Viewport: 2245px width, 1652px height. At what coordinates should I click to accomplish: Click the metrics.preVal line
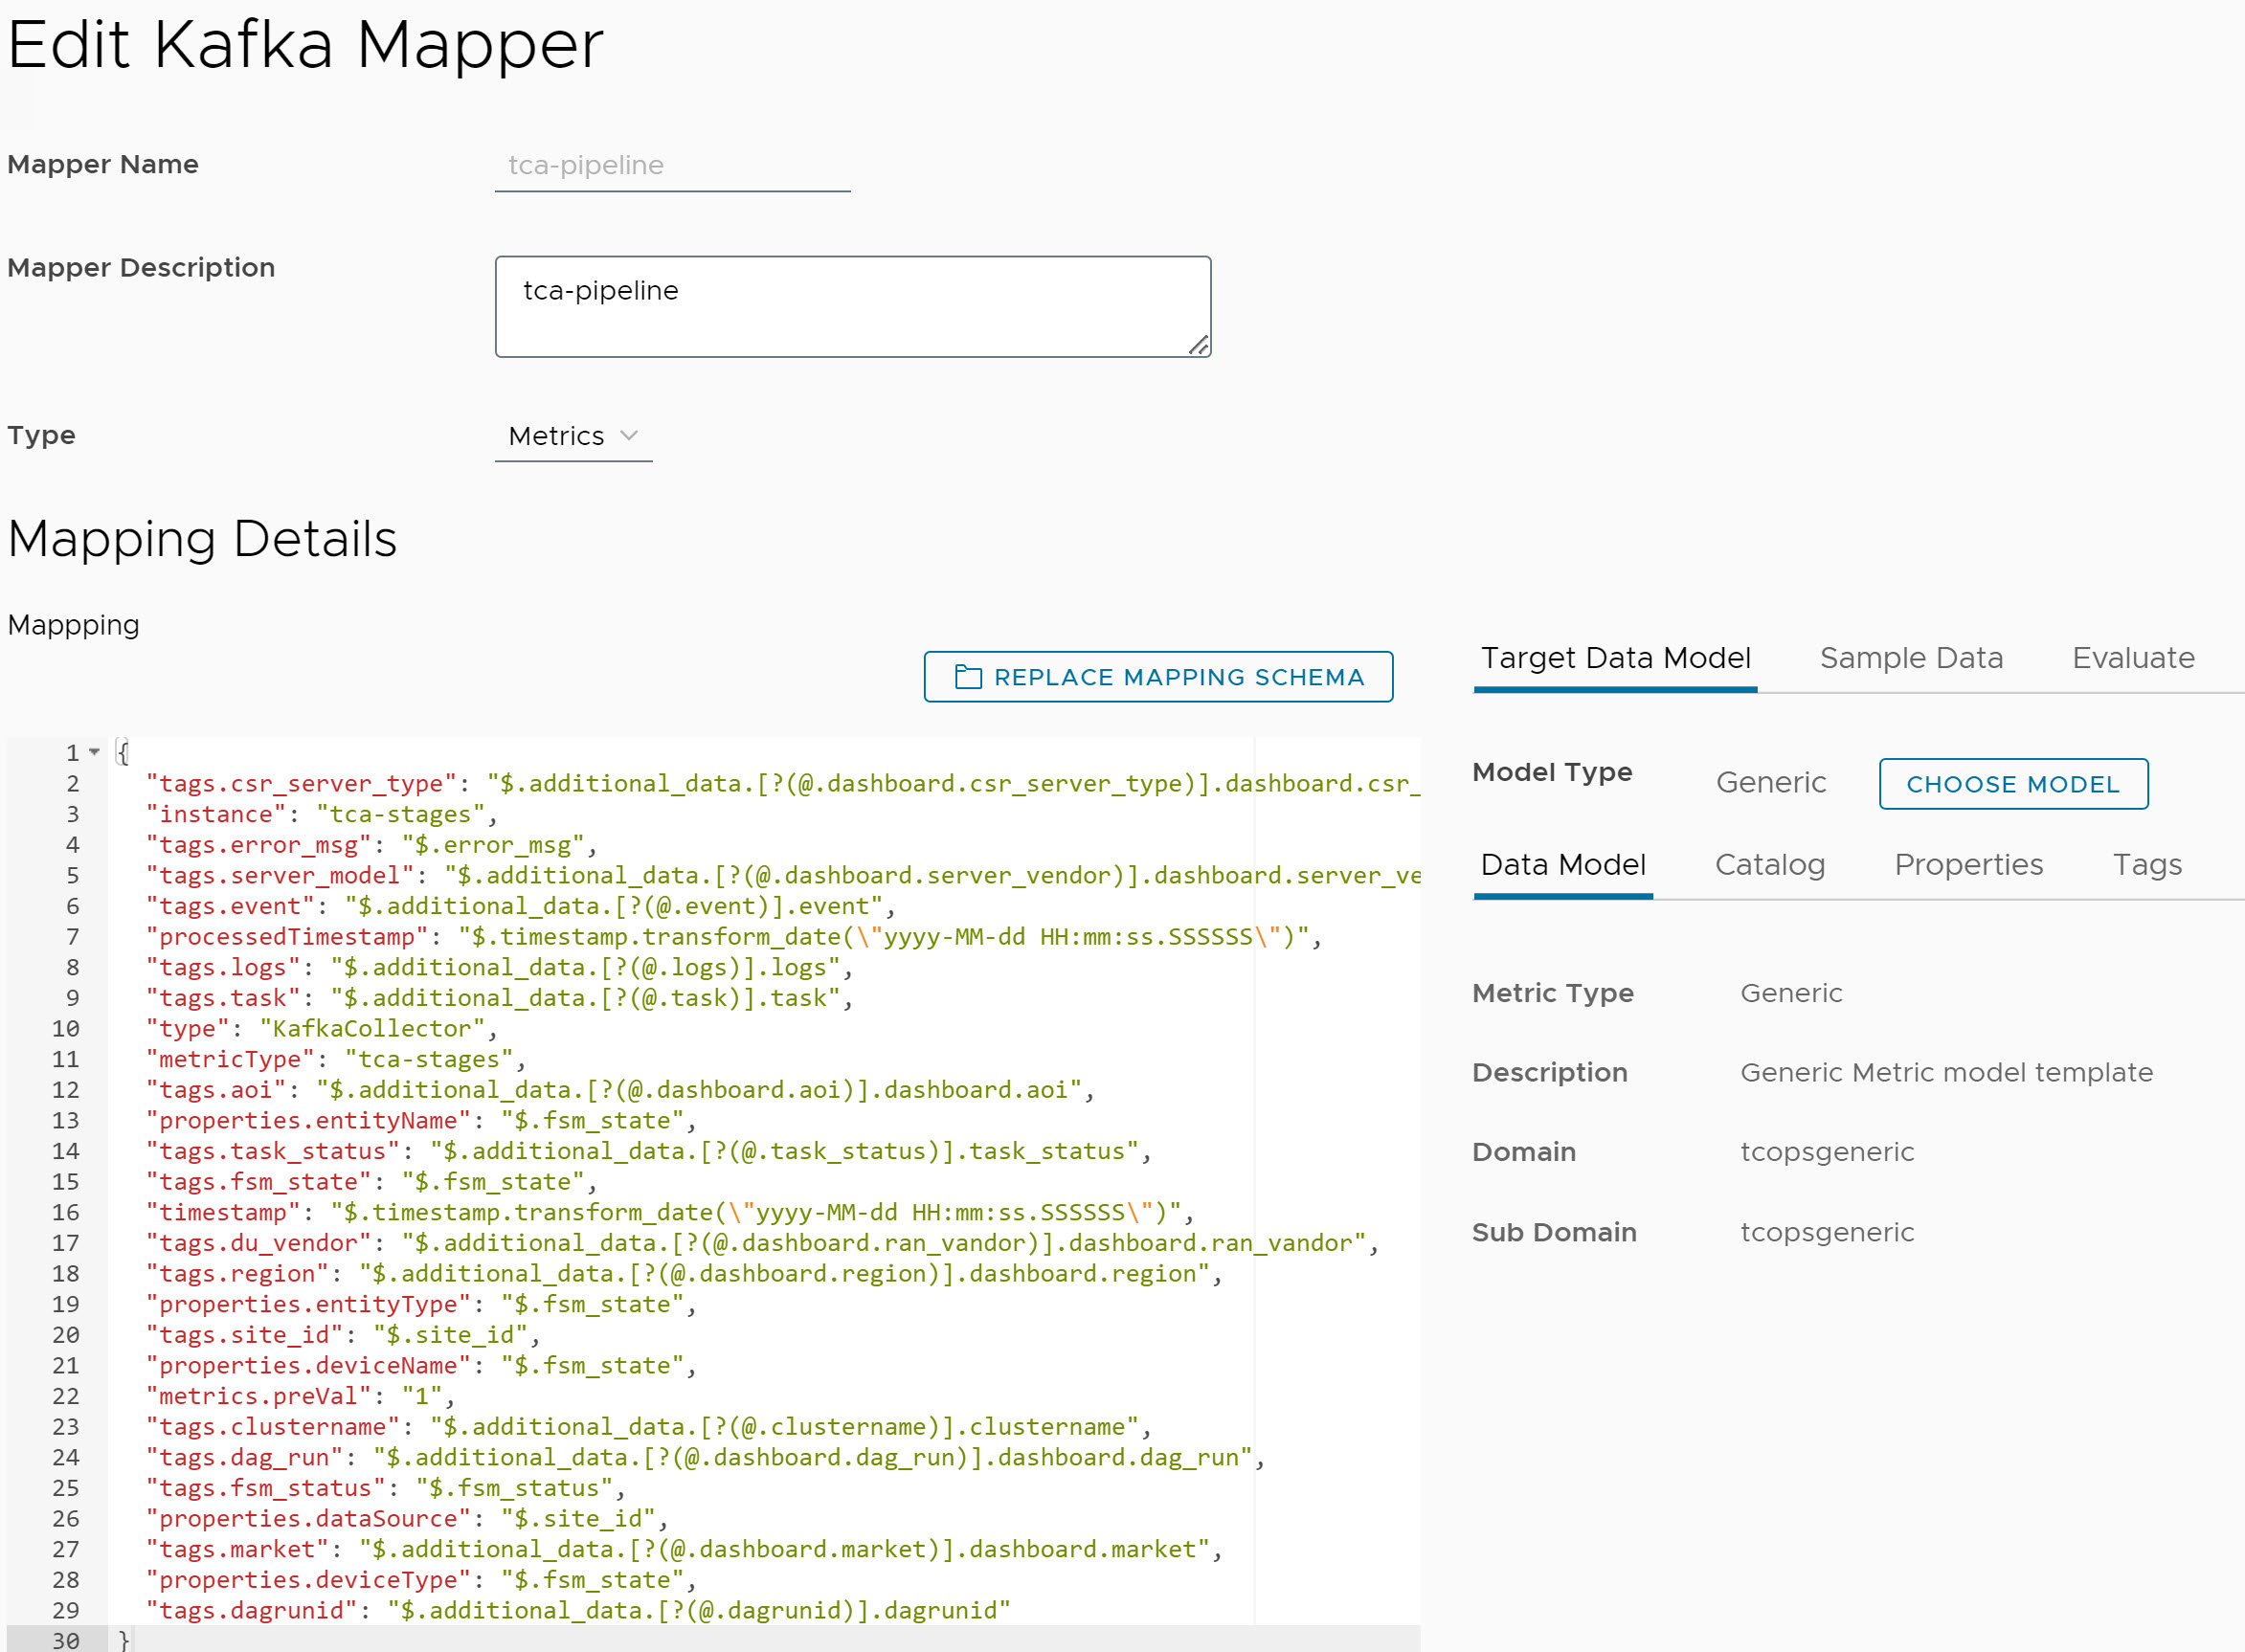tap(300, 1396)
